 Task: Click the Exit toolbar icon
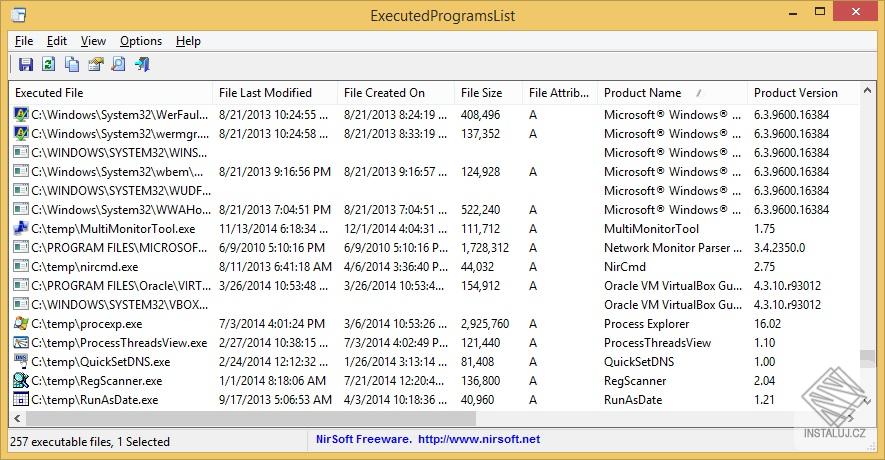[142, 64]
